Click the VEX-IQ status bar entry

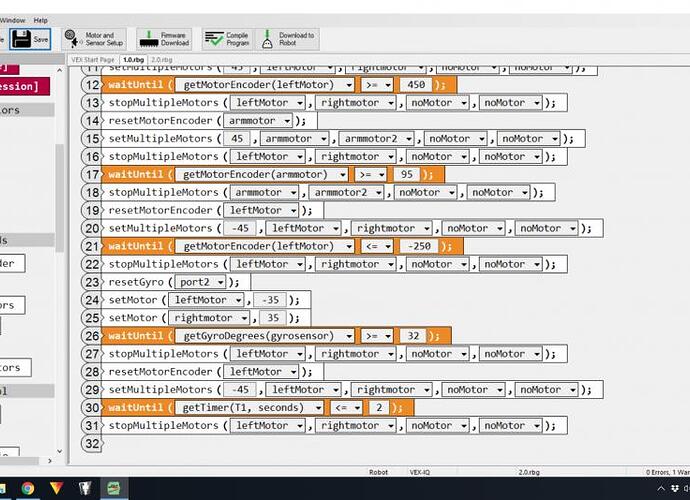pos(419,472)
